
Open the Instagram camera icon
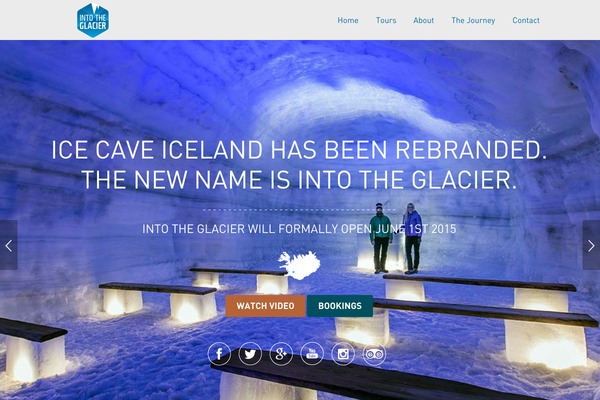click(343, 354)
